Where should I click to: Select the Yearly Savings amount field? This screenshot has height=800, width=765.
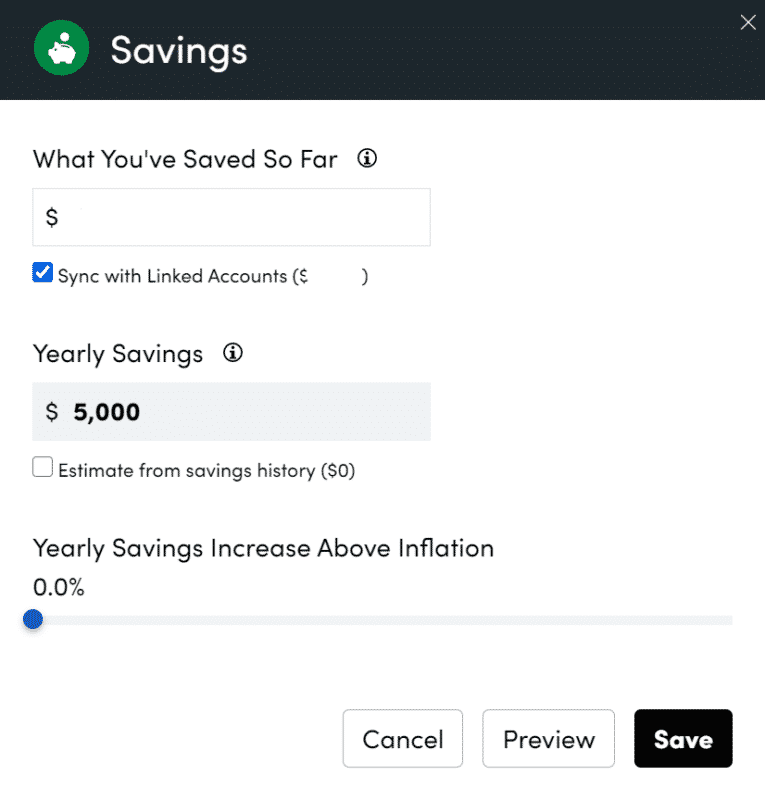(230, 411)
